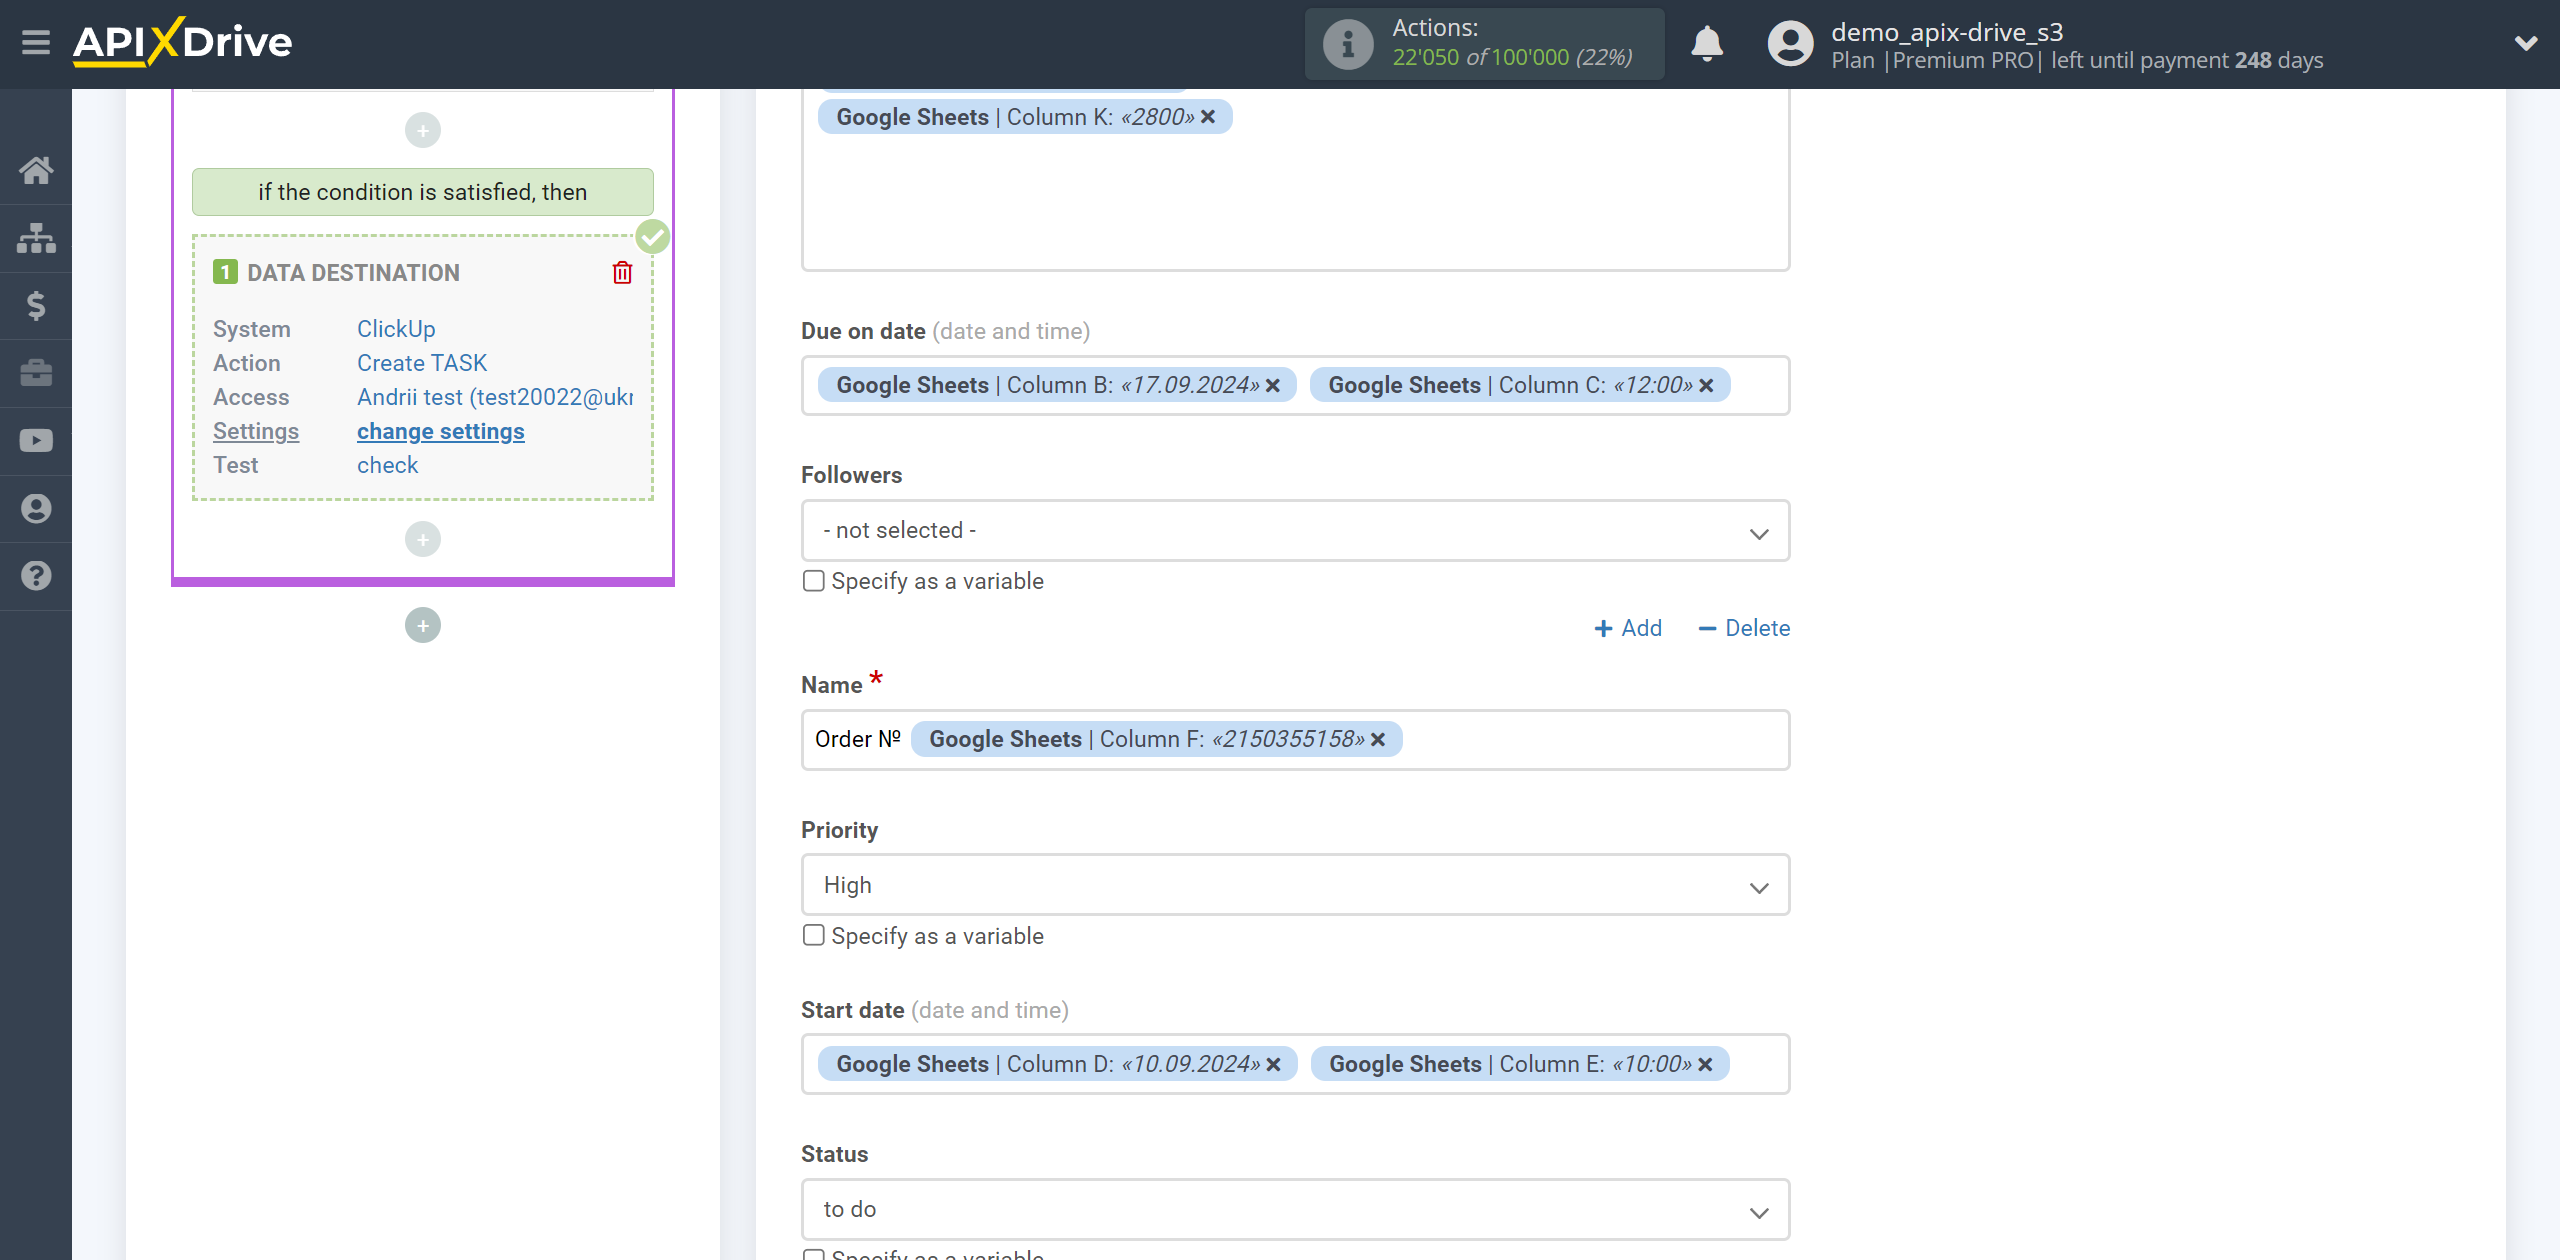
Task: Click the ApiX-Drive logo
Action: pos(182,42)
